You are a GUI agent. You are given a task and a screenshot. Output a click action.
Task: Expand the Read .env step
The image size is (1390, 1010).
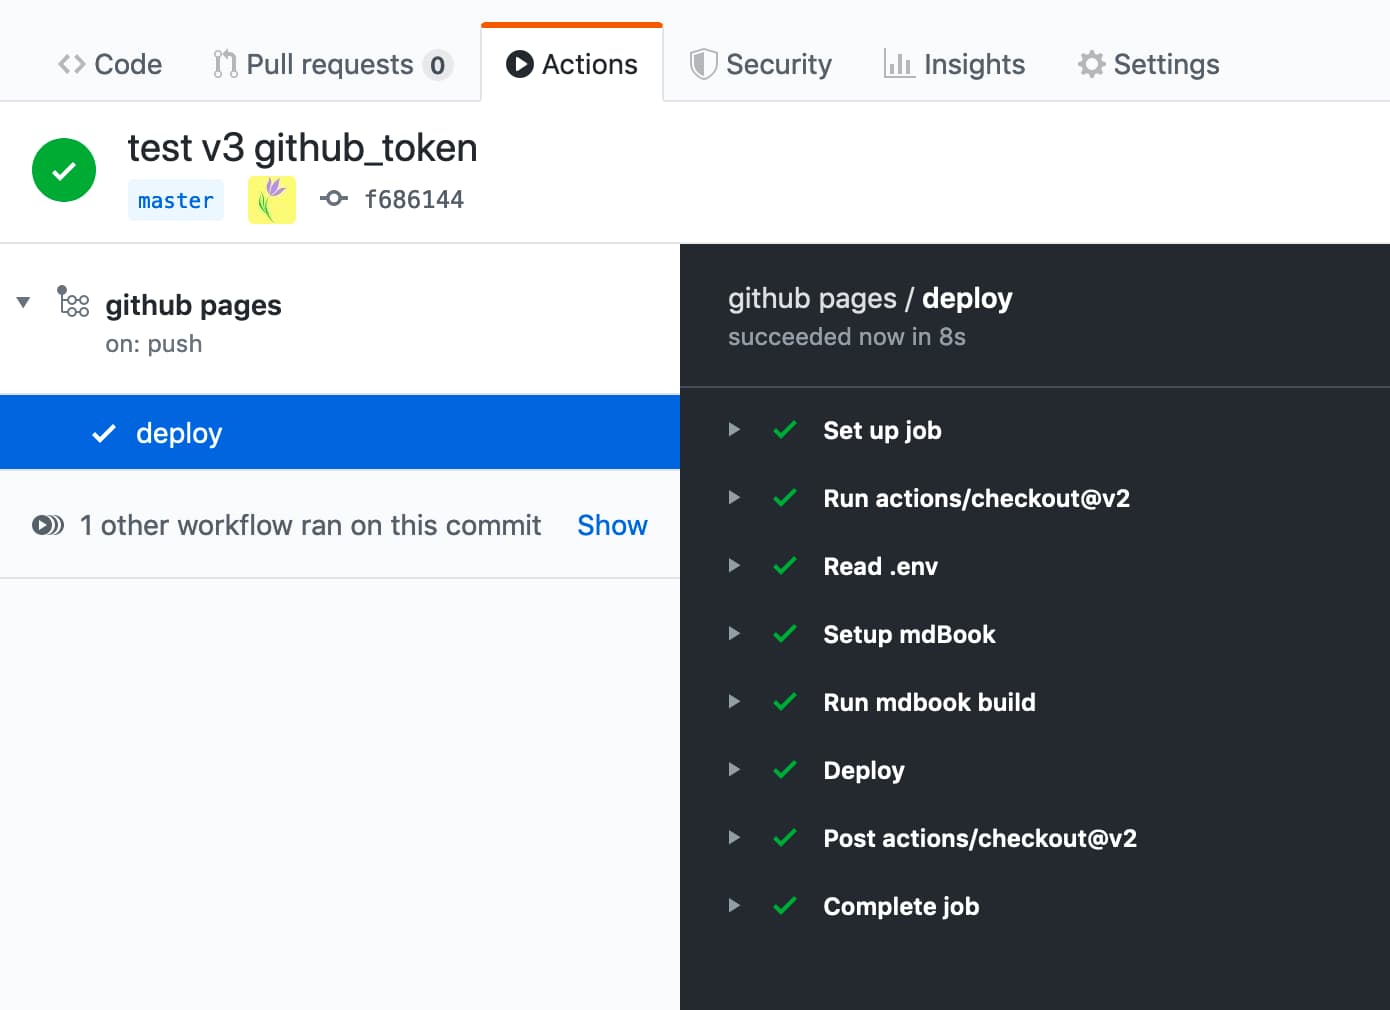click(x=734, y=566)
